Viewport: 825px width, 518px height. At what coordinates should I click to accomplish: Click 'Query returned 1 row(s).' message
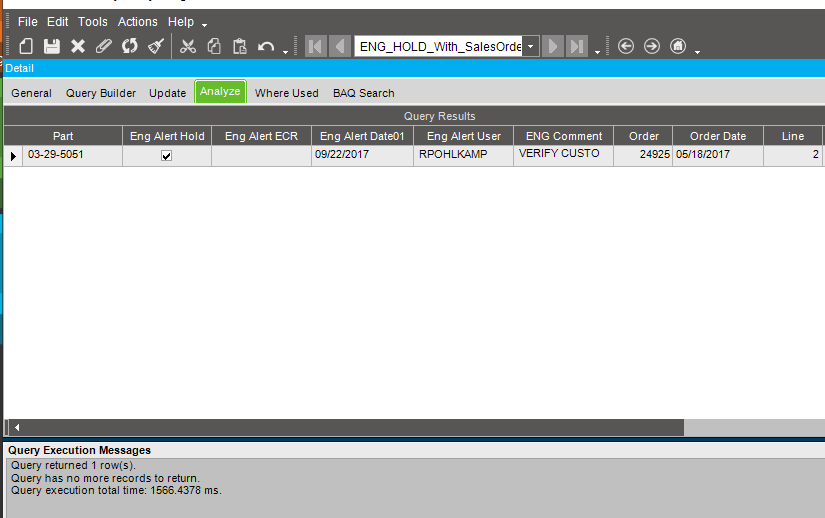(74, 465)
